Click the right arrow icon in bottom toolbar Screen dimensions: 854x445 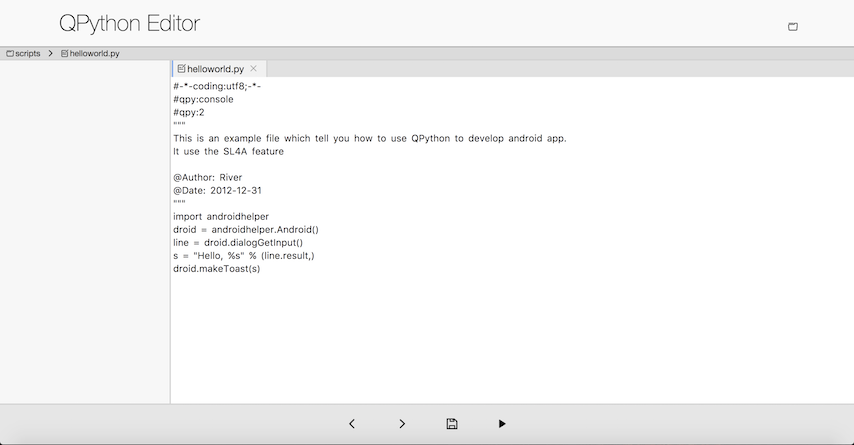[x=402, y=424]
